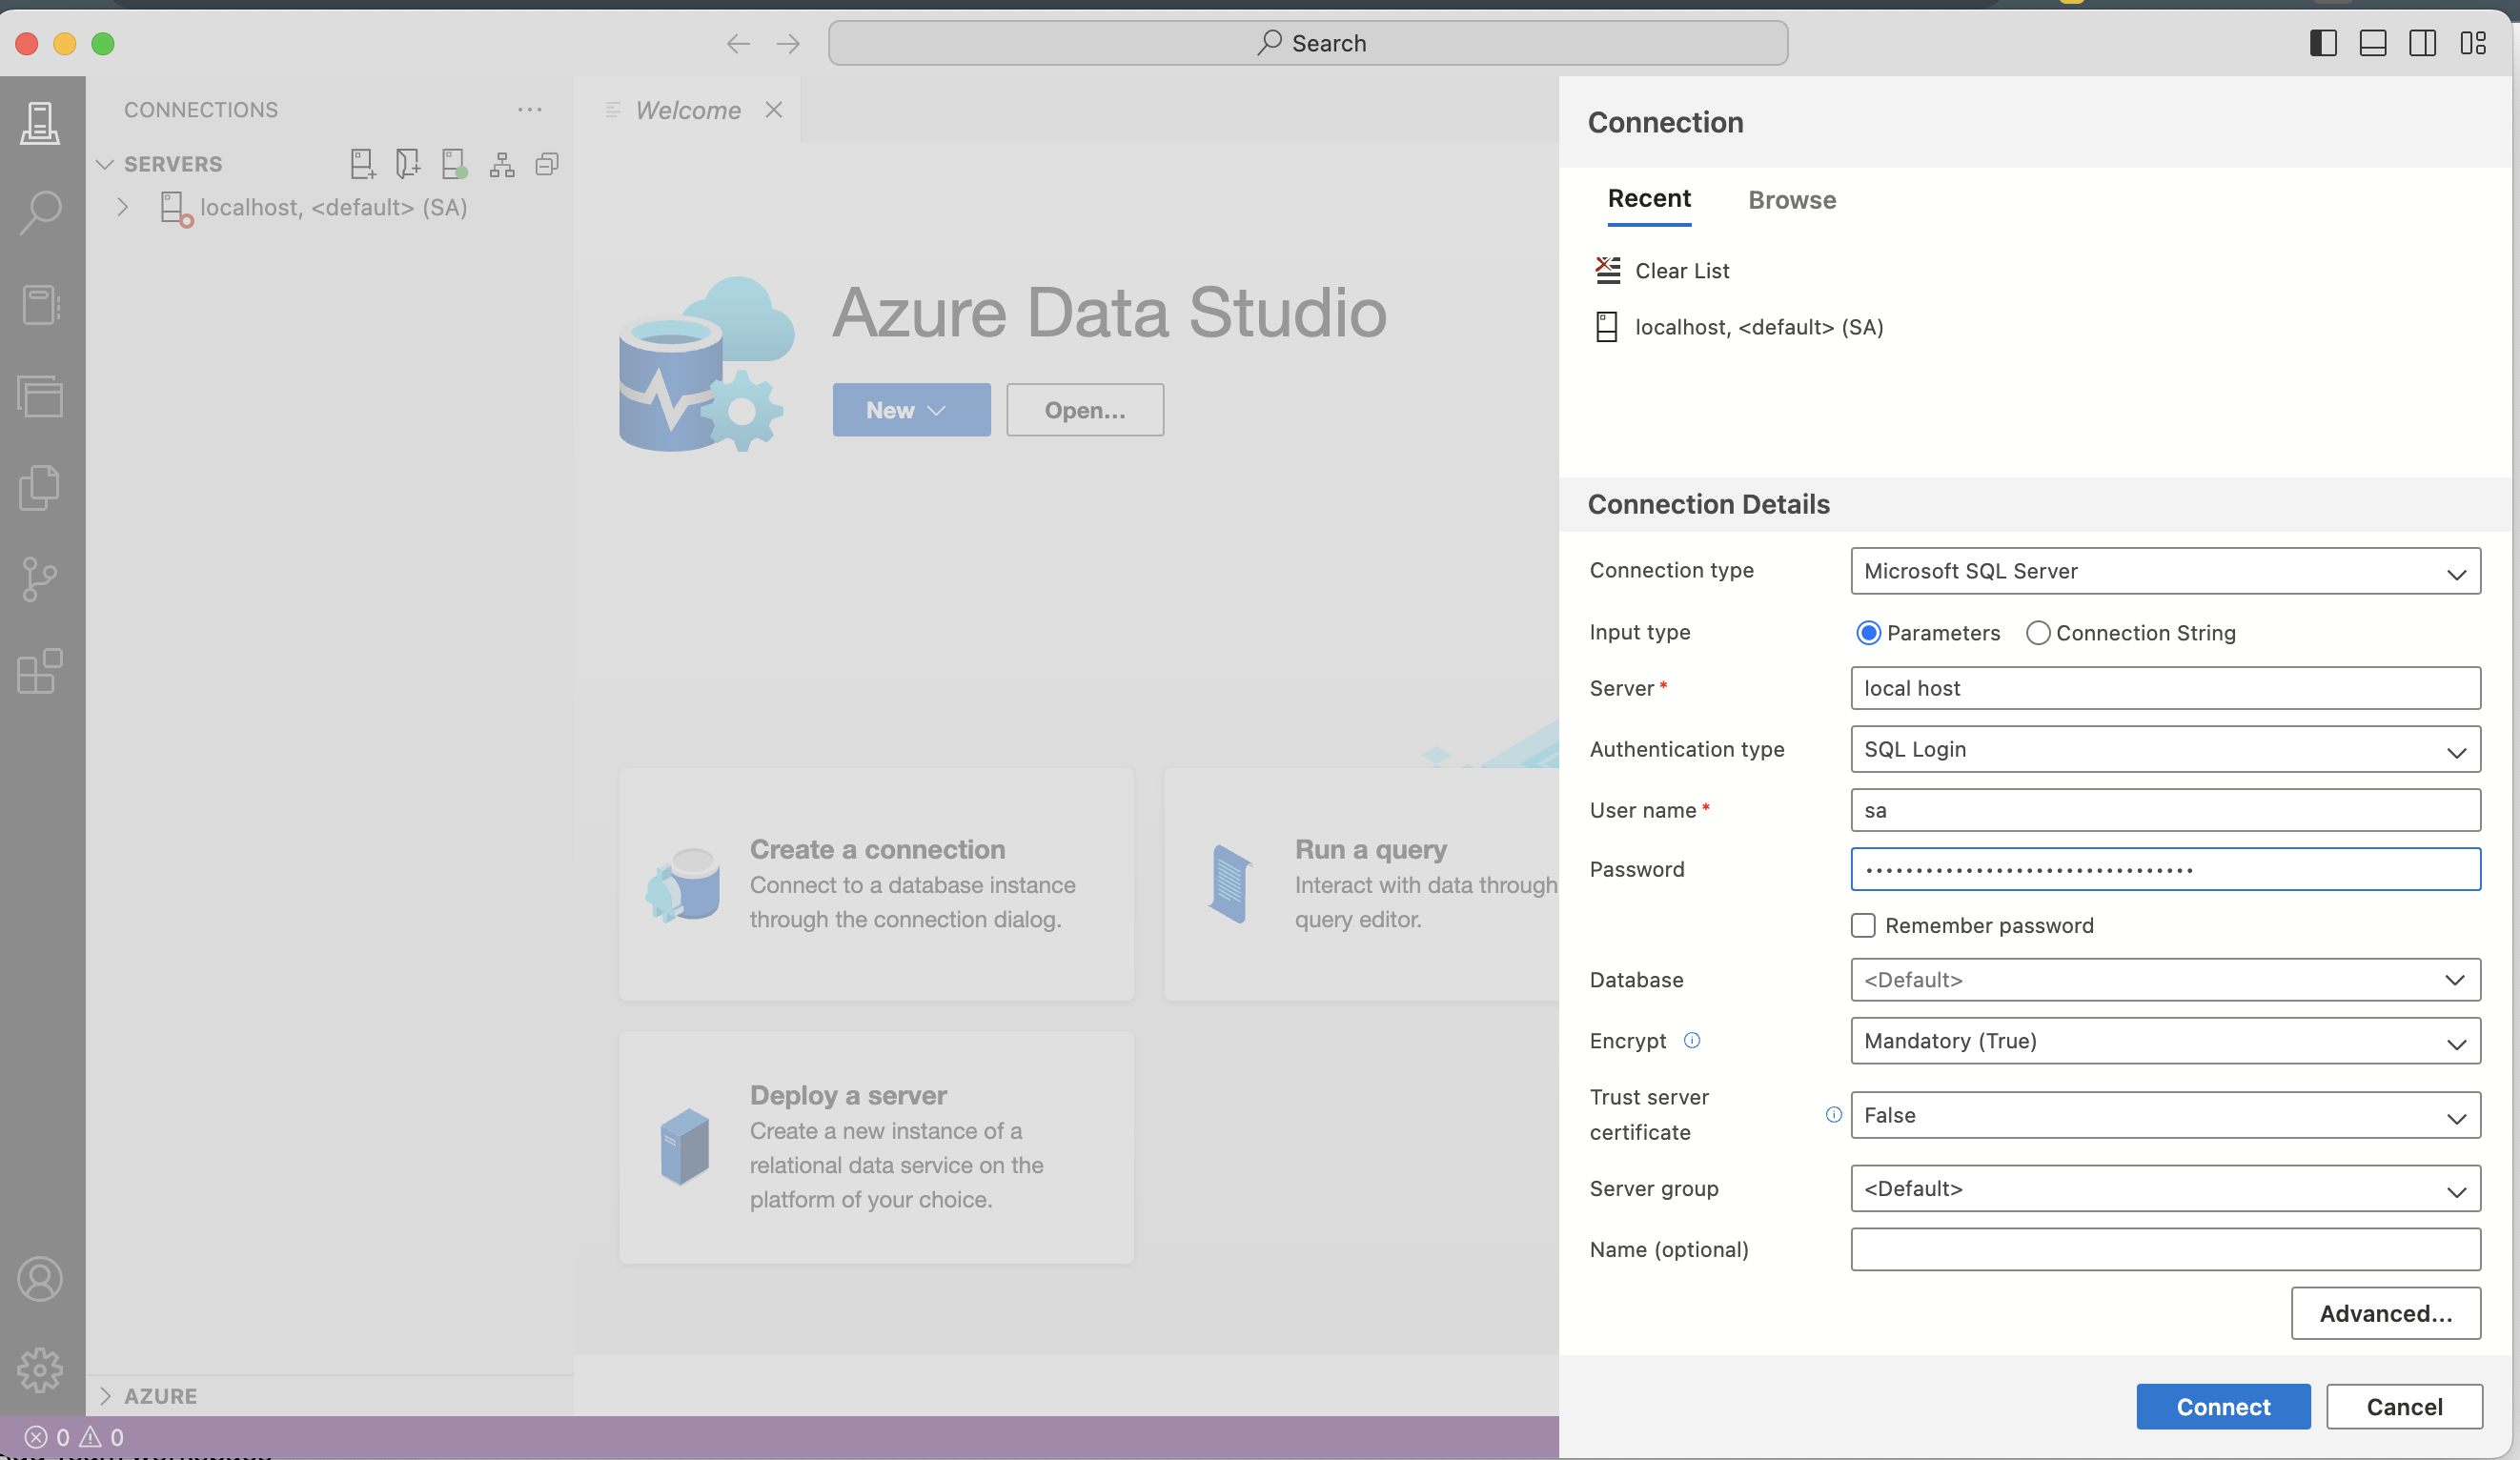
Task: Open the Connections panel more actions ellipsis
Action: tap(530, 110)
